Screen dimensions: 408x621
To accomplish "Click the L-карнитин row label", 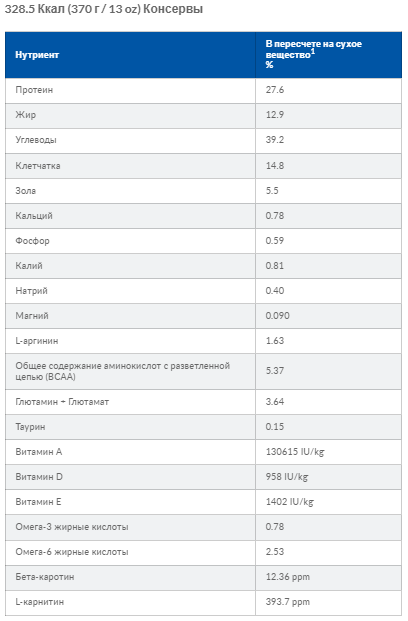I will [x=40, y=602].
